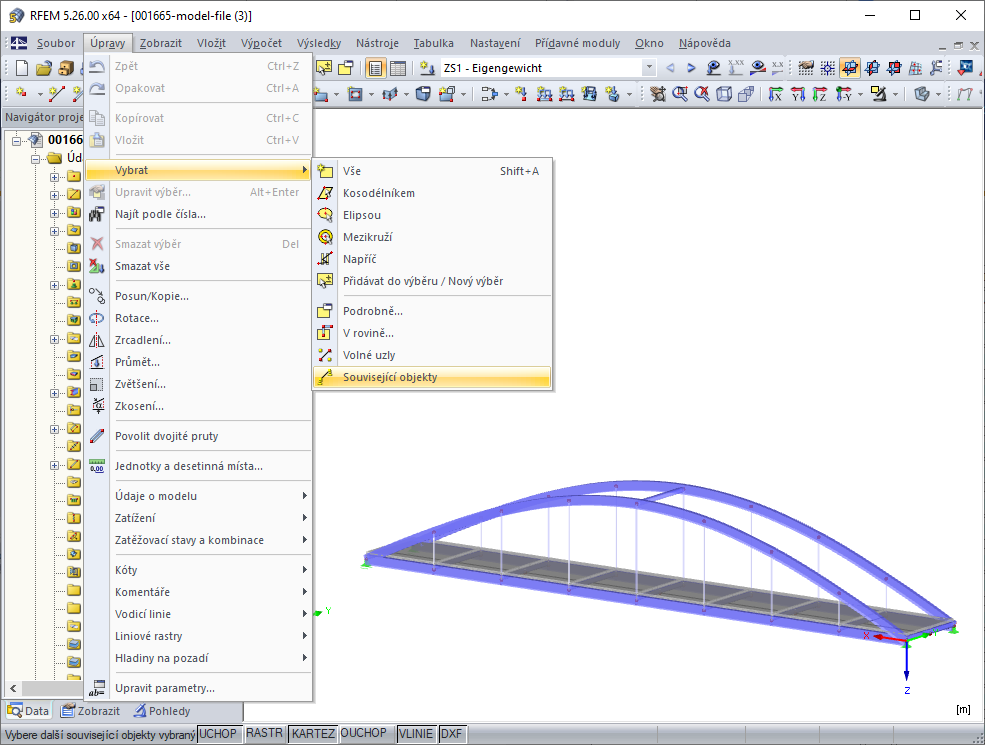Click the view in -Y direction icon
This screenshot has height=745, width=985.
843,94
